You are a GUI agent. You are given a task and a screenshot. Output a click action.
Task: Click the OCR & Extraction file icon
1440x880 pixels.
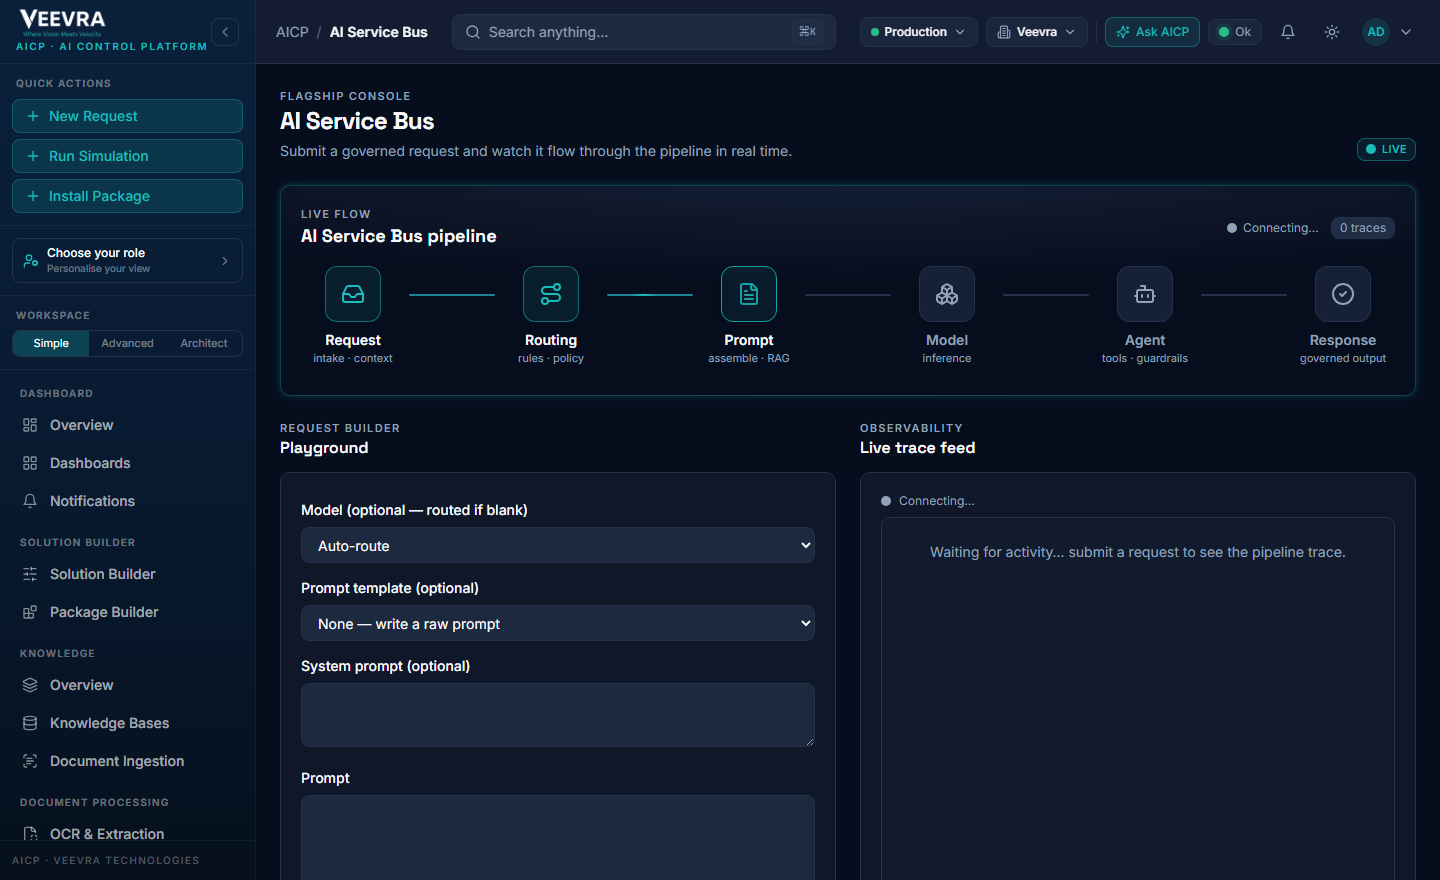(30, 834)
